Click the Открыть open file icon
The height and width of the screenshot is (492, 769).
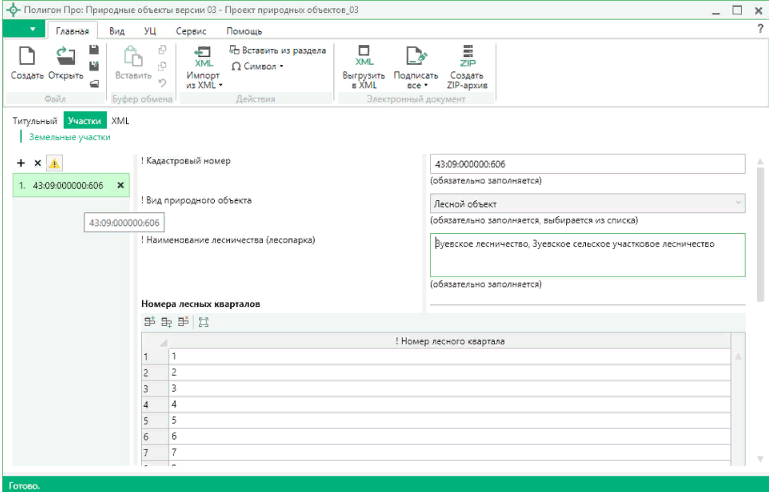(x=65, y=56)
